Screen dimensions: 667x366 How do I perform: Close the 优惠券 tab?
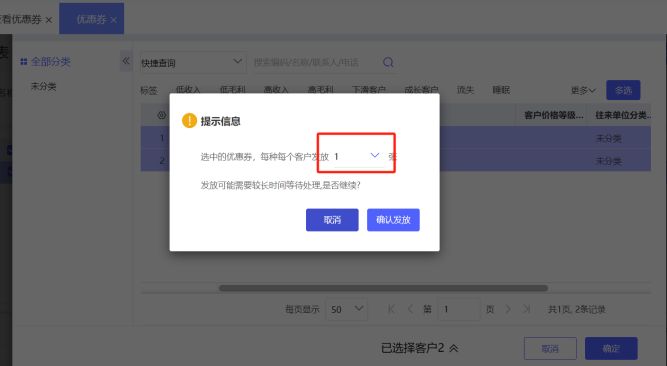tap(114, 20)
